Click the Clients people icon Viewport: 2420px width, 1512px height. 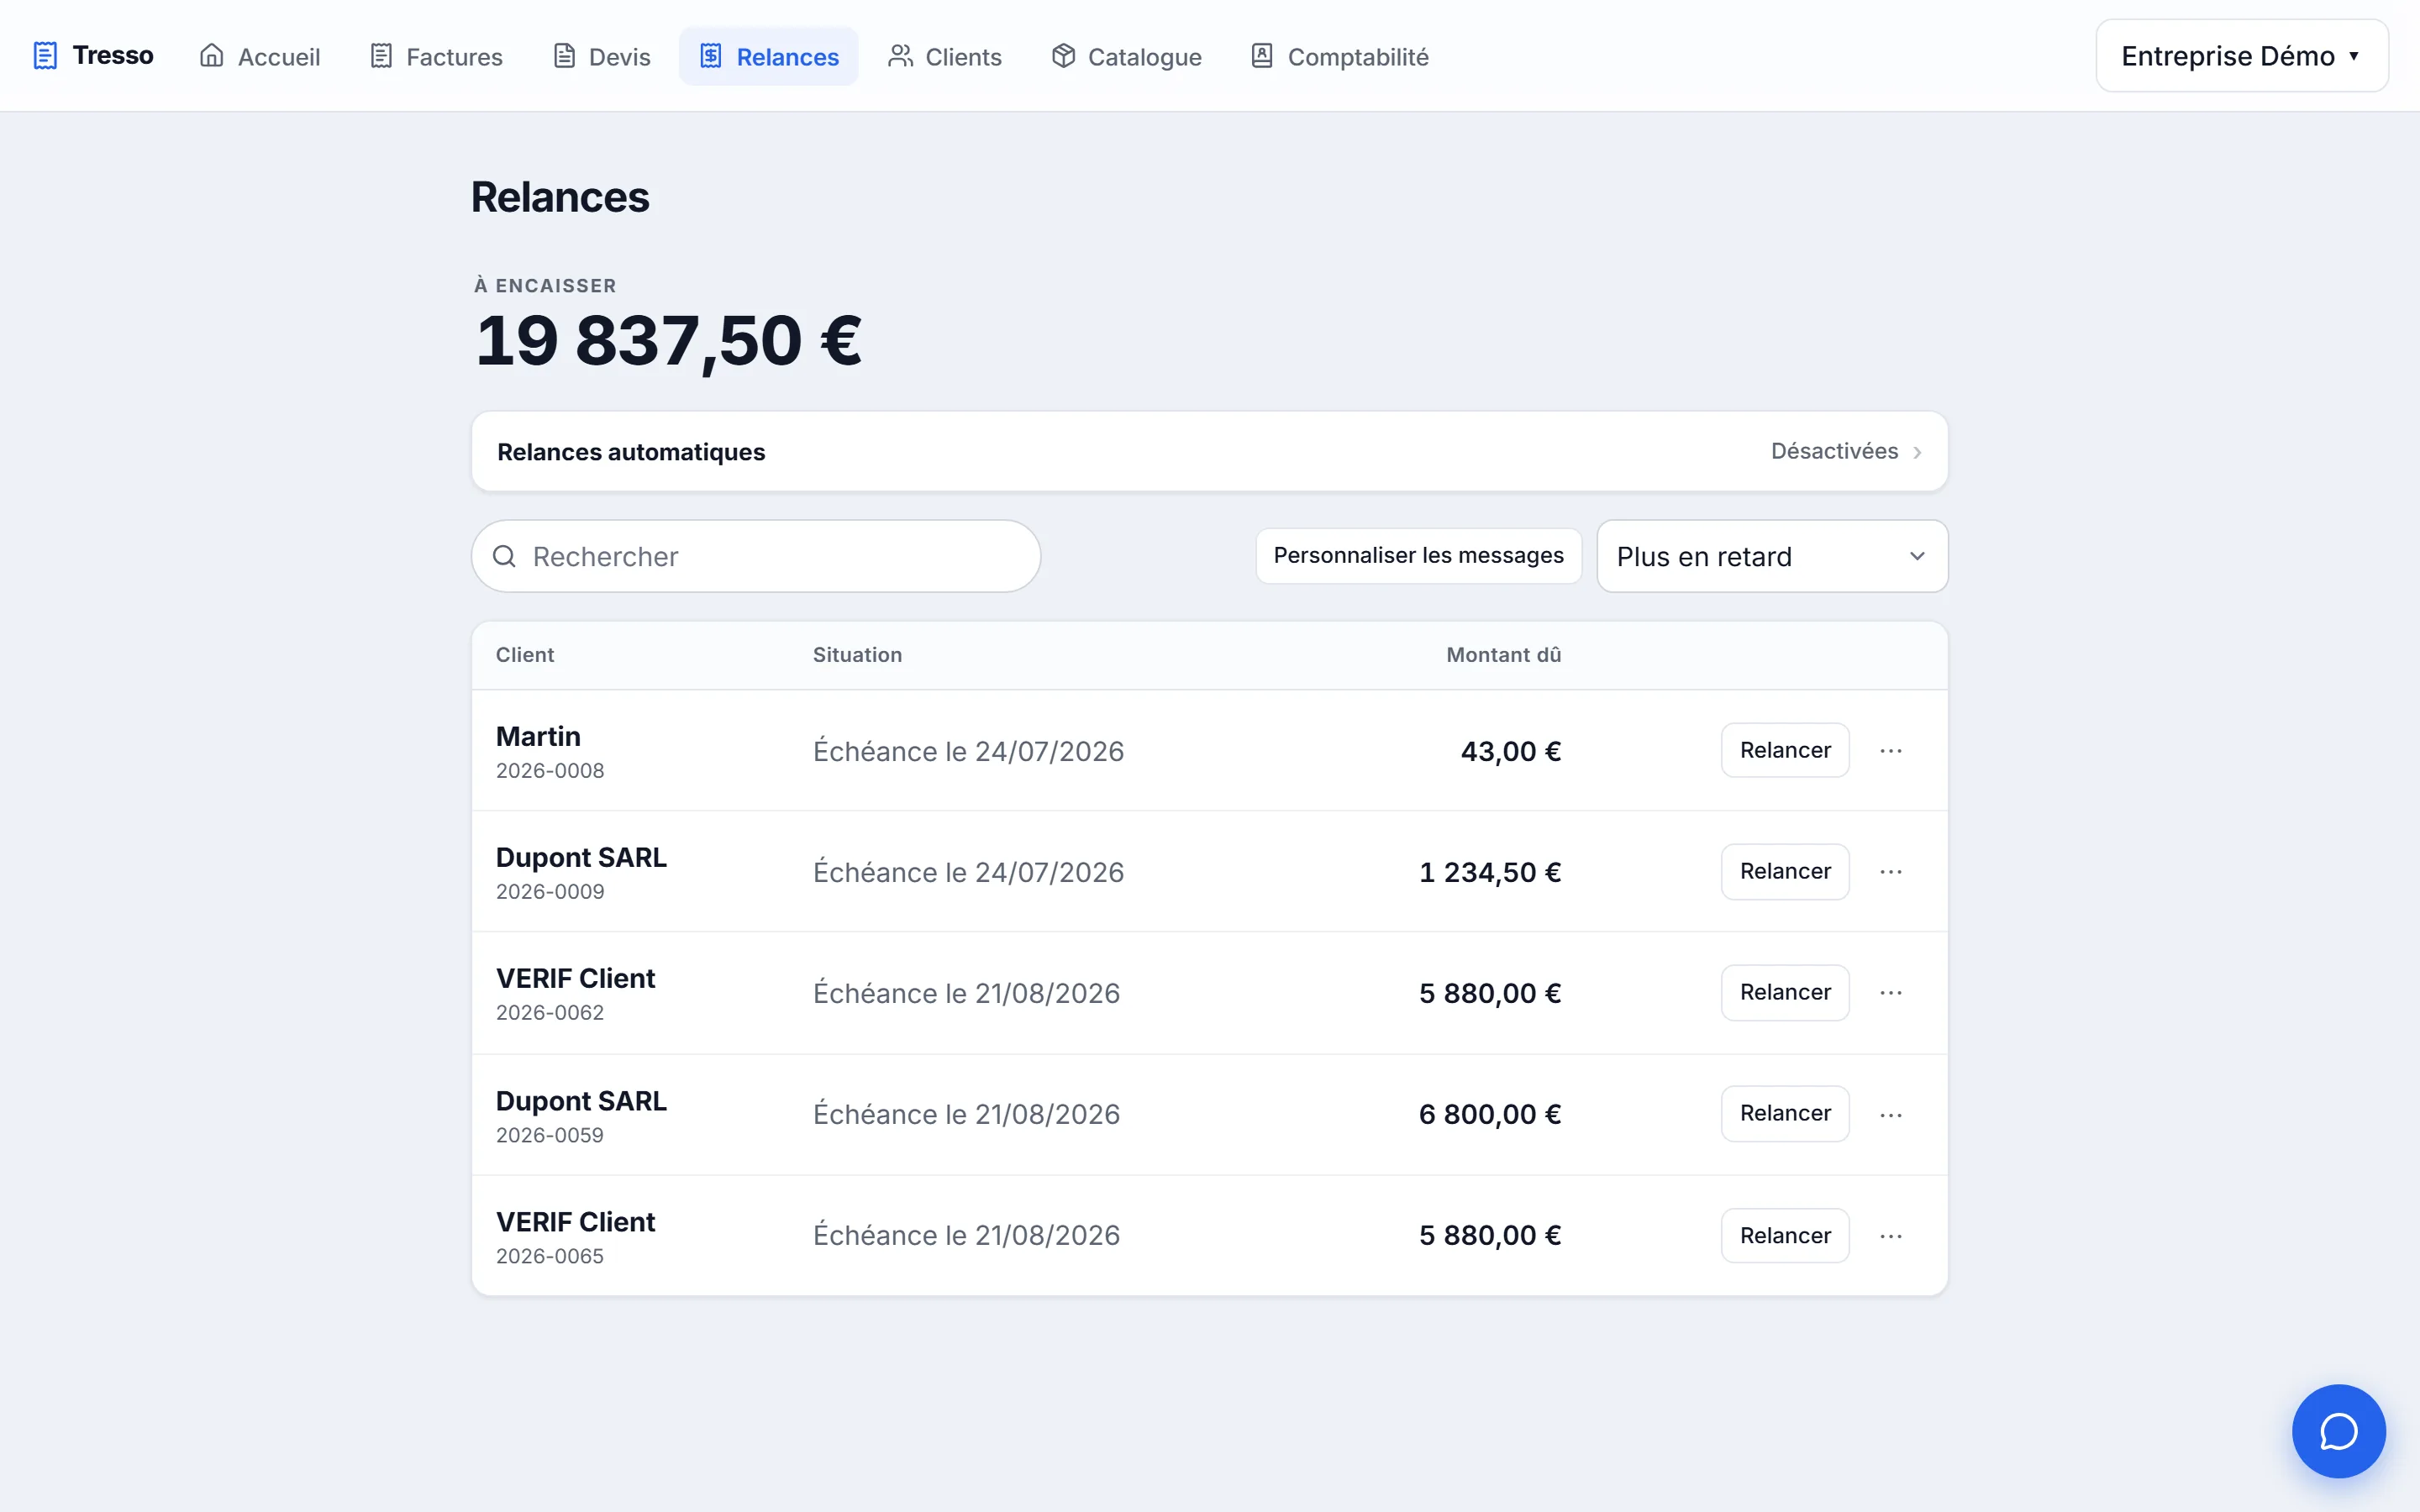(900, 56)
